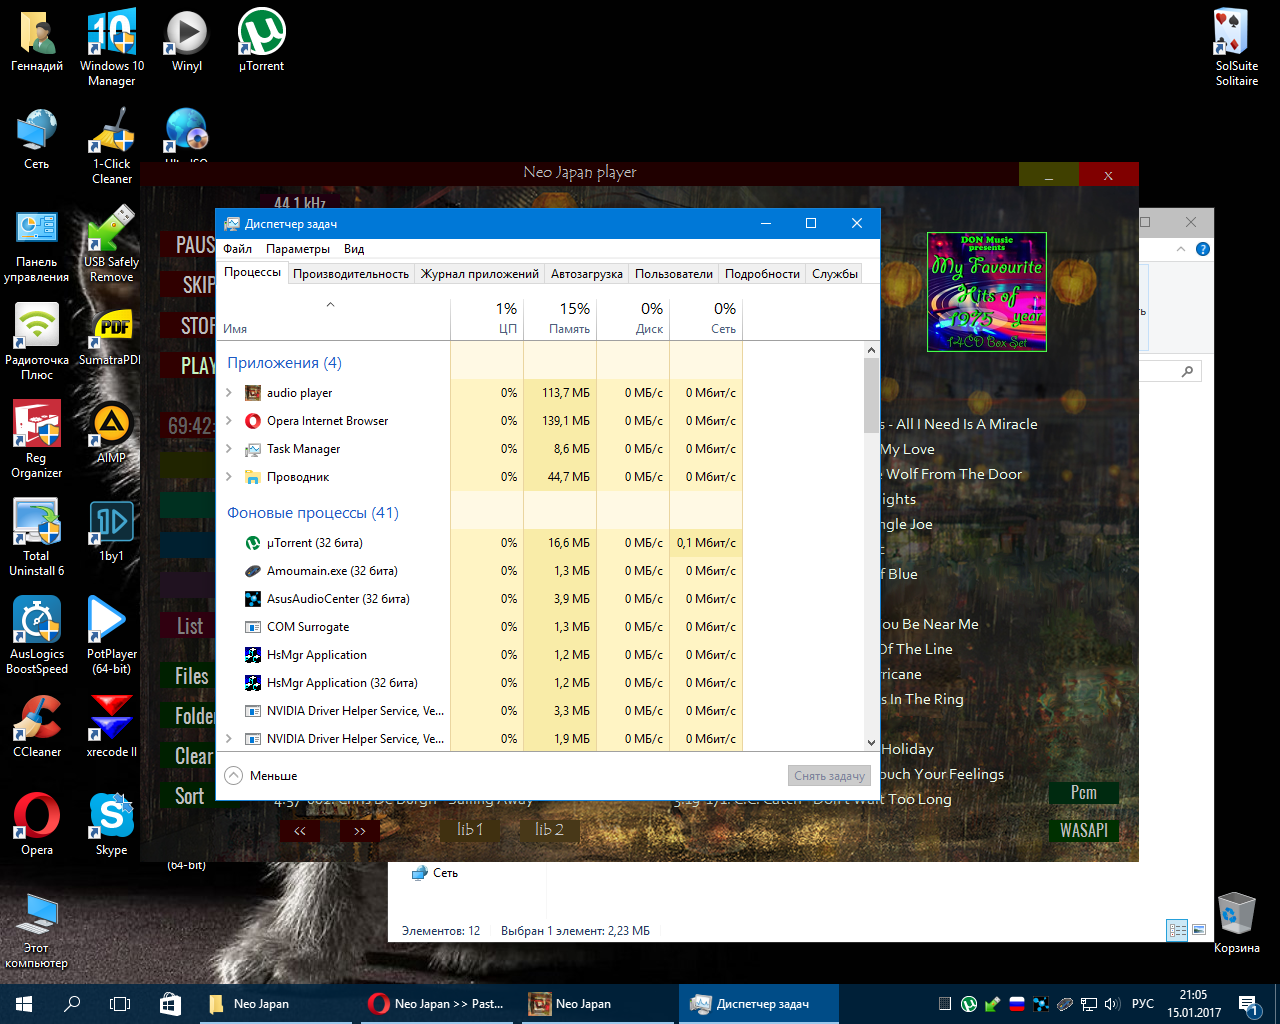1280x1024 pixels.
Task: Expand the second NVIDIA Driver Helper row
Action: (229, 739)
